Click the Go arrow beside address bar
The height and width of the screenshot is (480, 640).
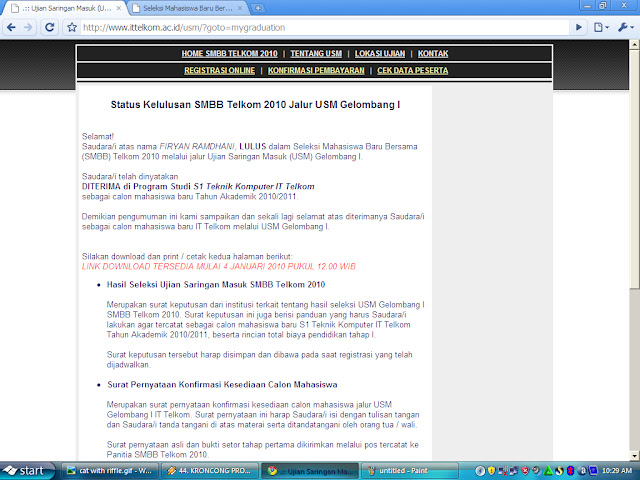click(x=578, y=27)
